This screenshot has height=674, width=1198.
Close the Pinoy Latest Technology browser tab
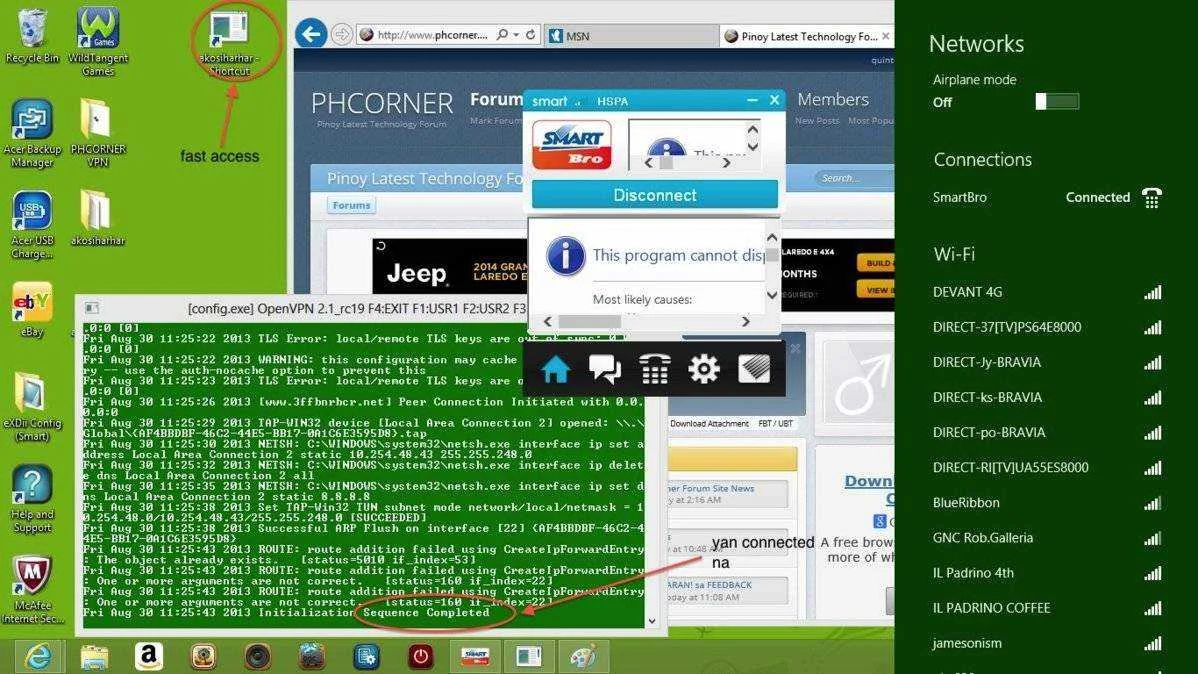(x=886, y=36)
